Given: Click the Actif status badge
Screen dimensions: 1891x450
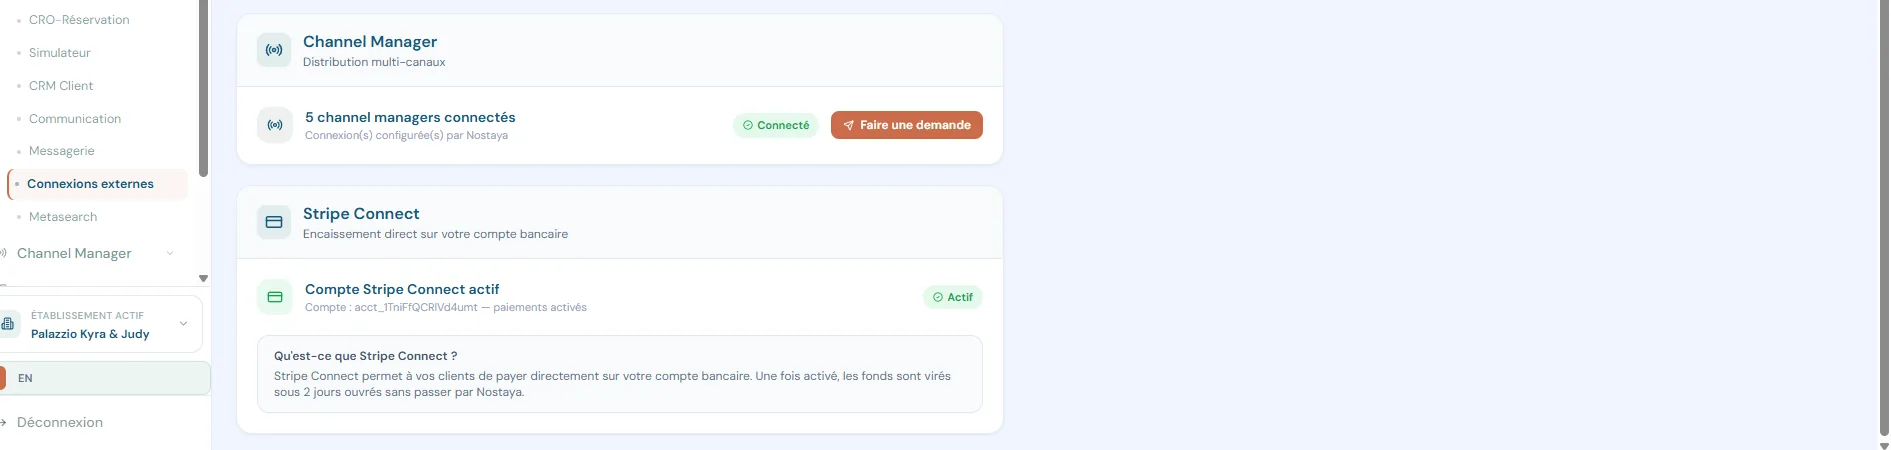Looking at the screenshot, I should coord(952,297).
